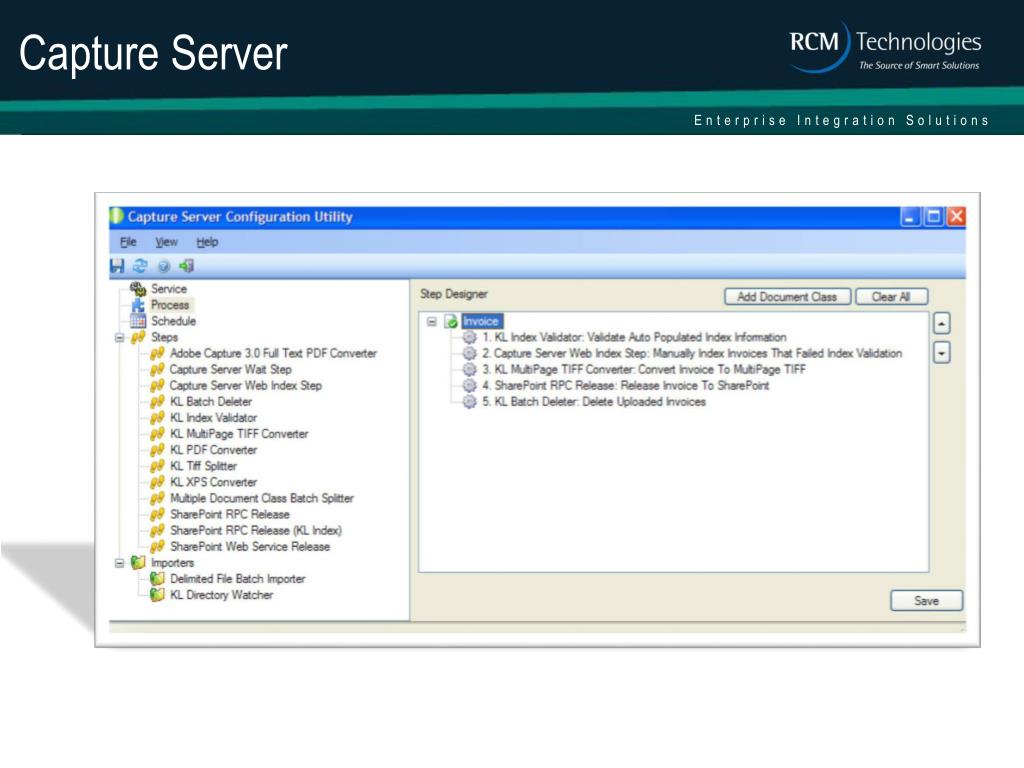Click the footsteps icon beside the Steps node
The image size is (1024, 768).
(x=138, y=338)
